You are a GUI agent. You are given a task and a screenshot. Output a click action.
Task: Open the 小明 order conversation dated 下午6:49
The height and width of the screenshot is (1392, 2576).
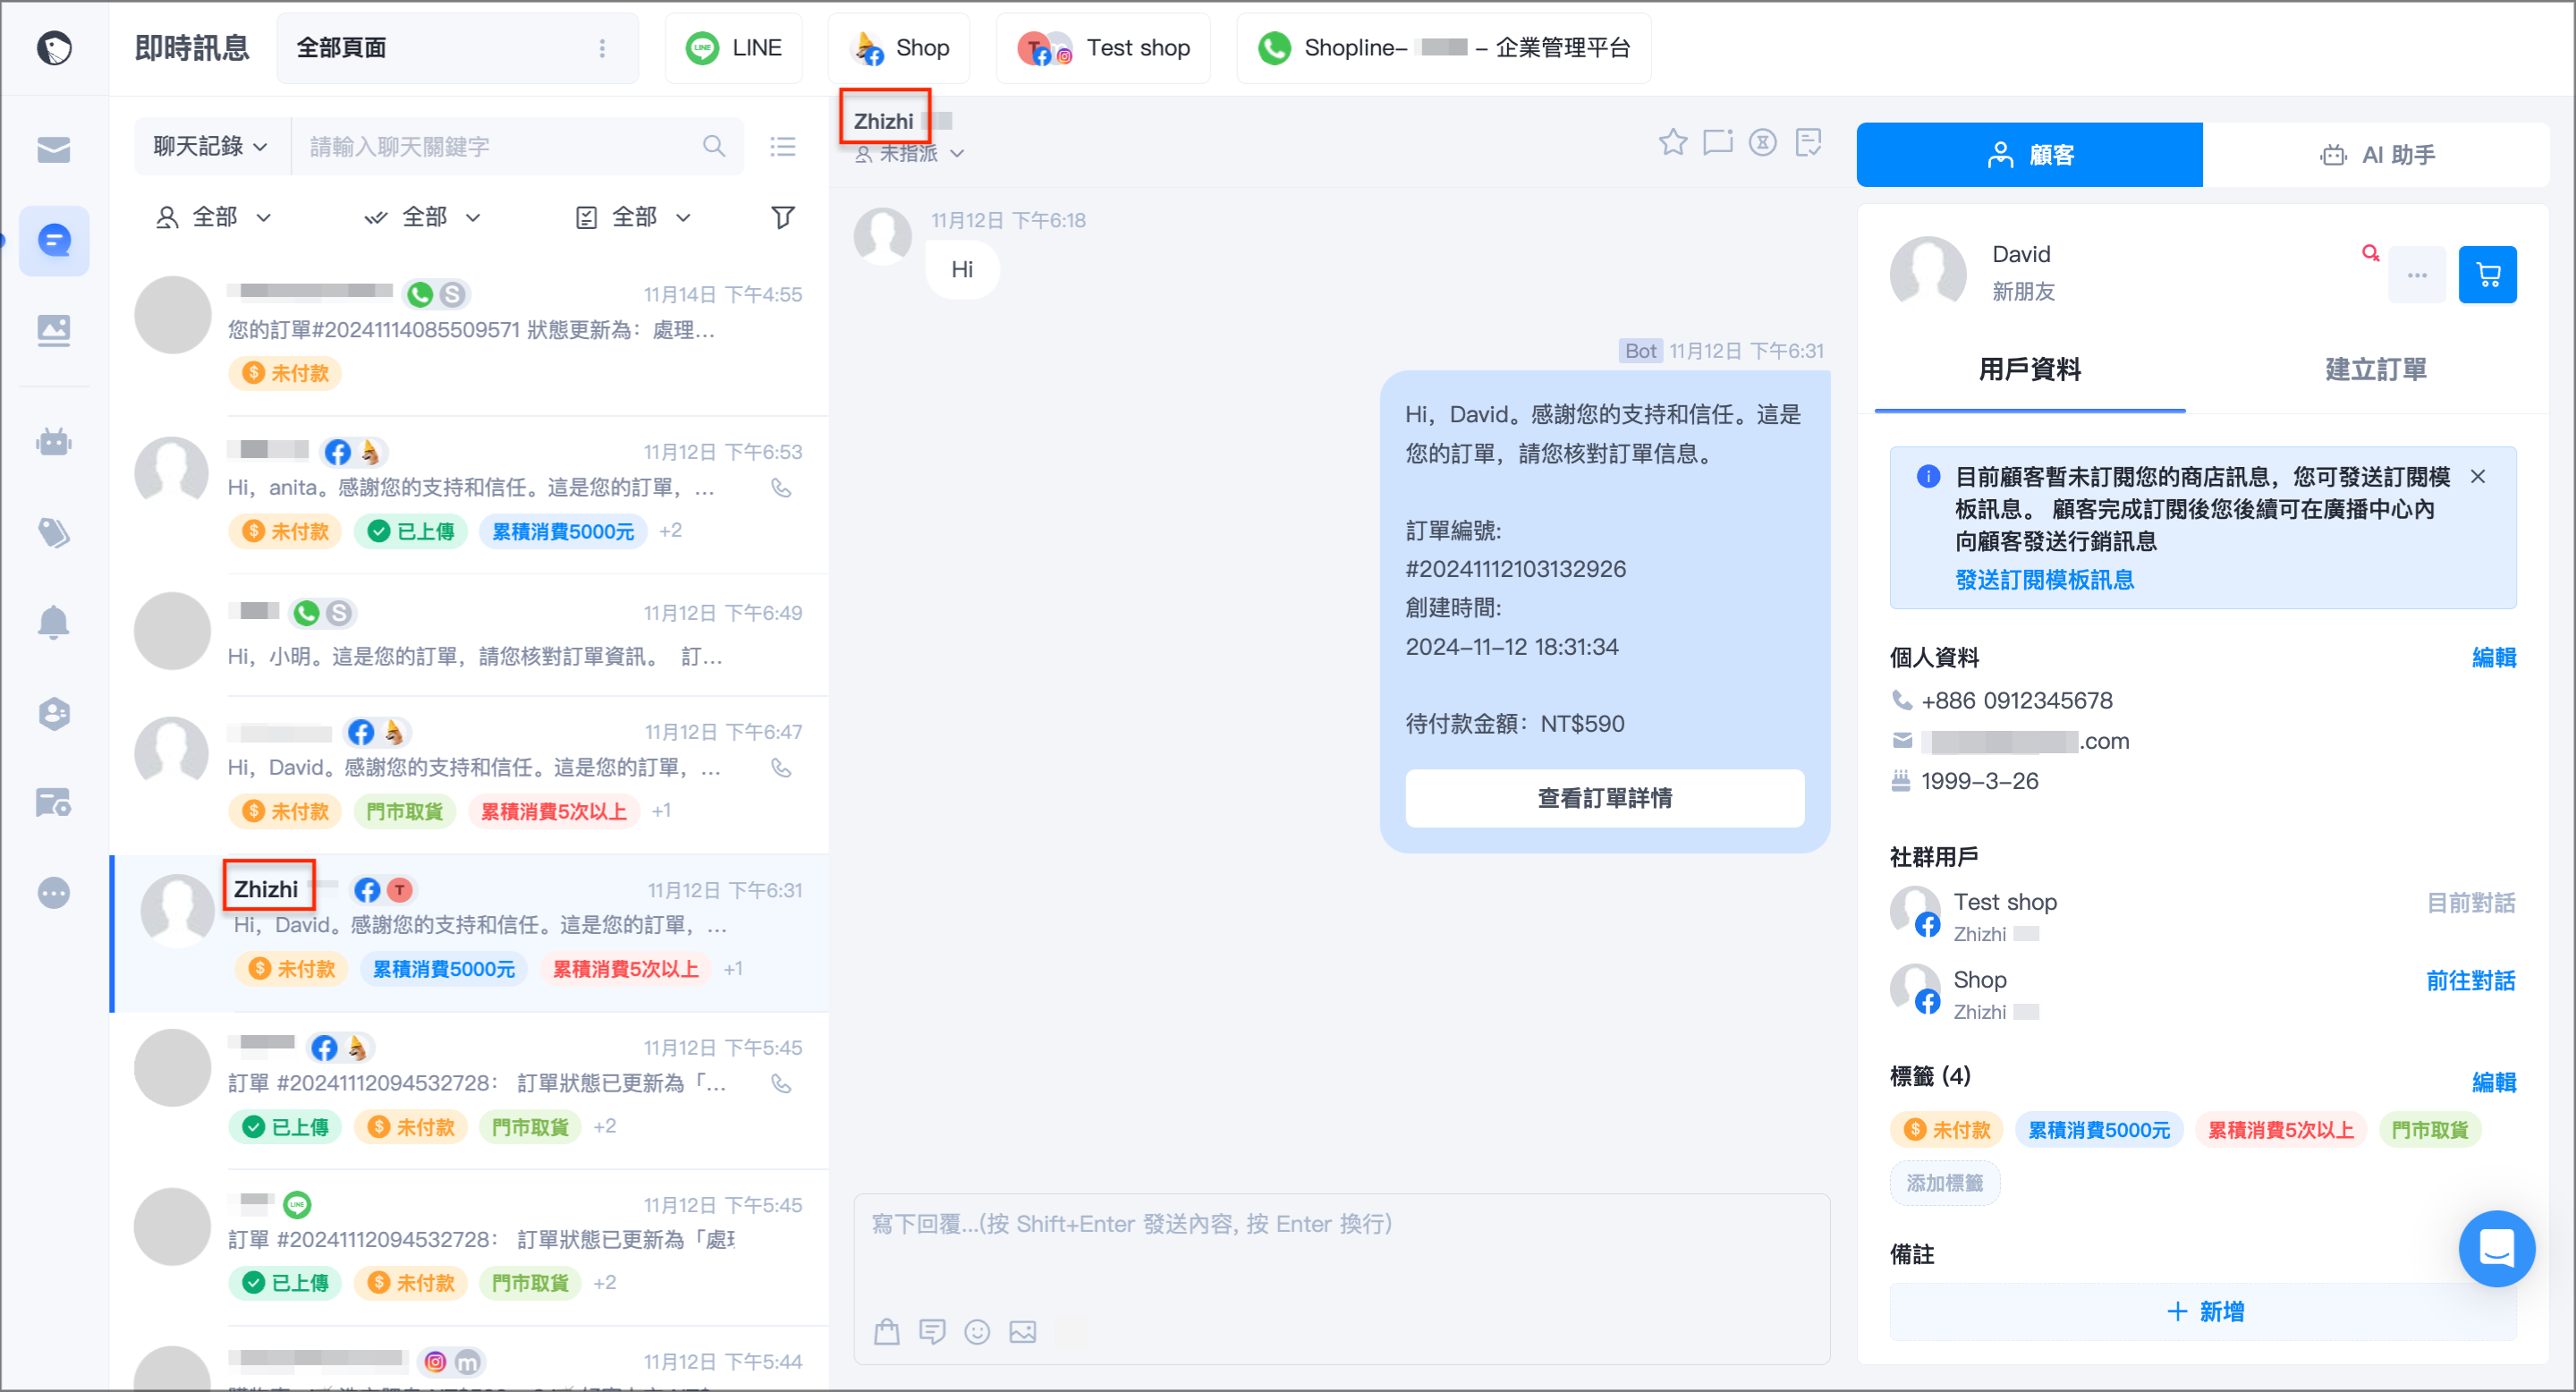coord(470,634)
